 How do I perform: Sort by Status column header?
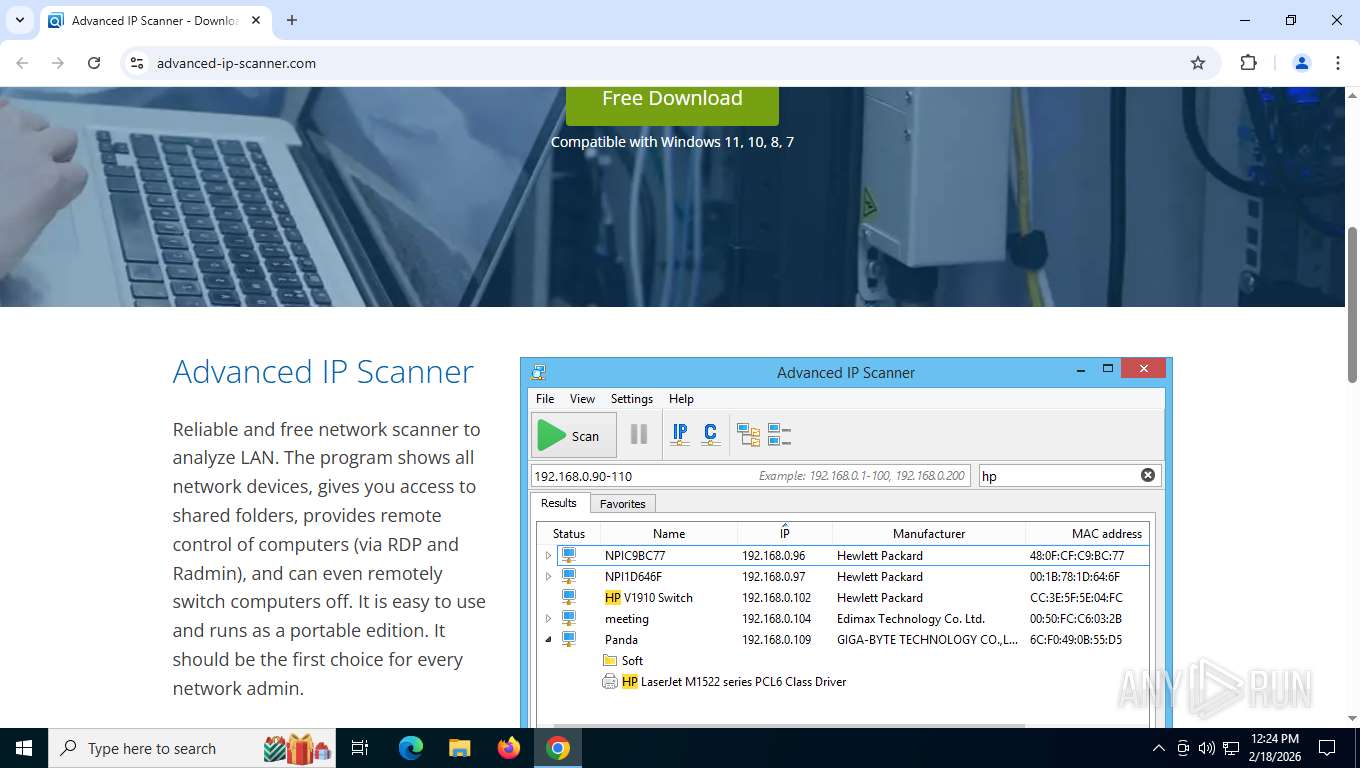pos(569,533)
